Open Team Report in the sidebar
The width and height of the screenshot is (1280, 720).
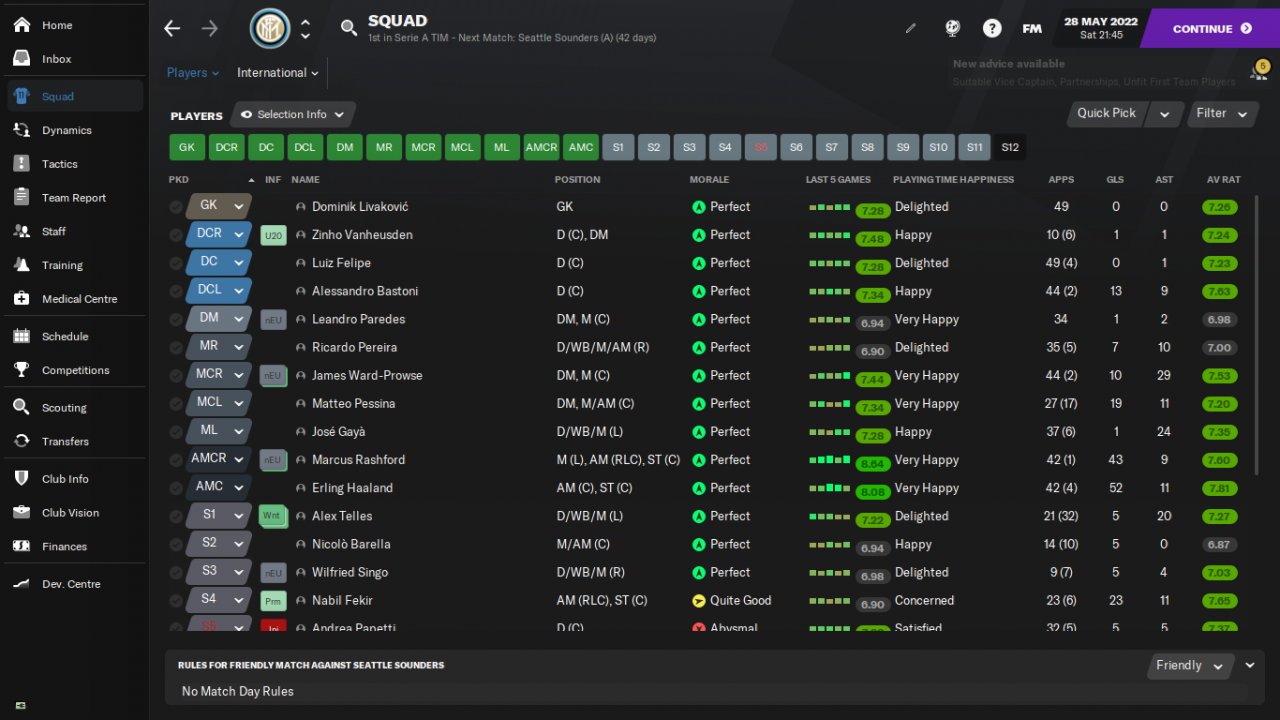[75, 198]
